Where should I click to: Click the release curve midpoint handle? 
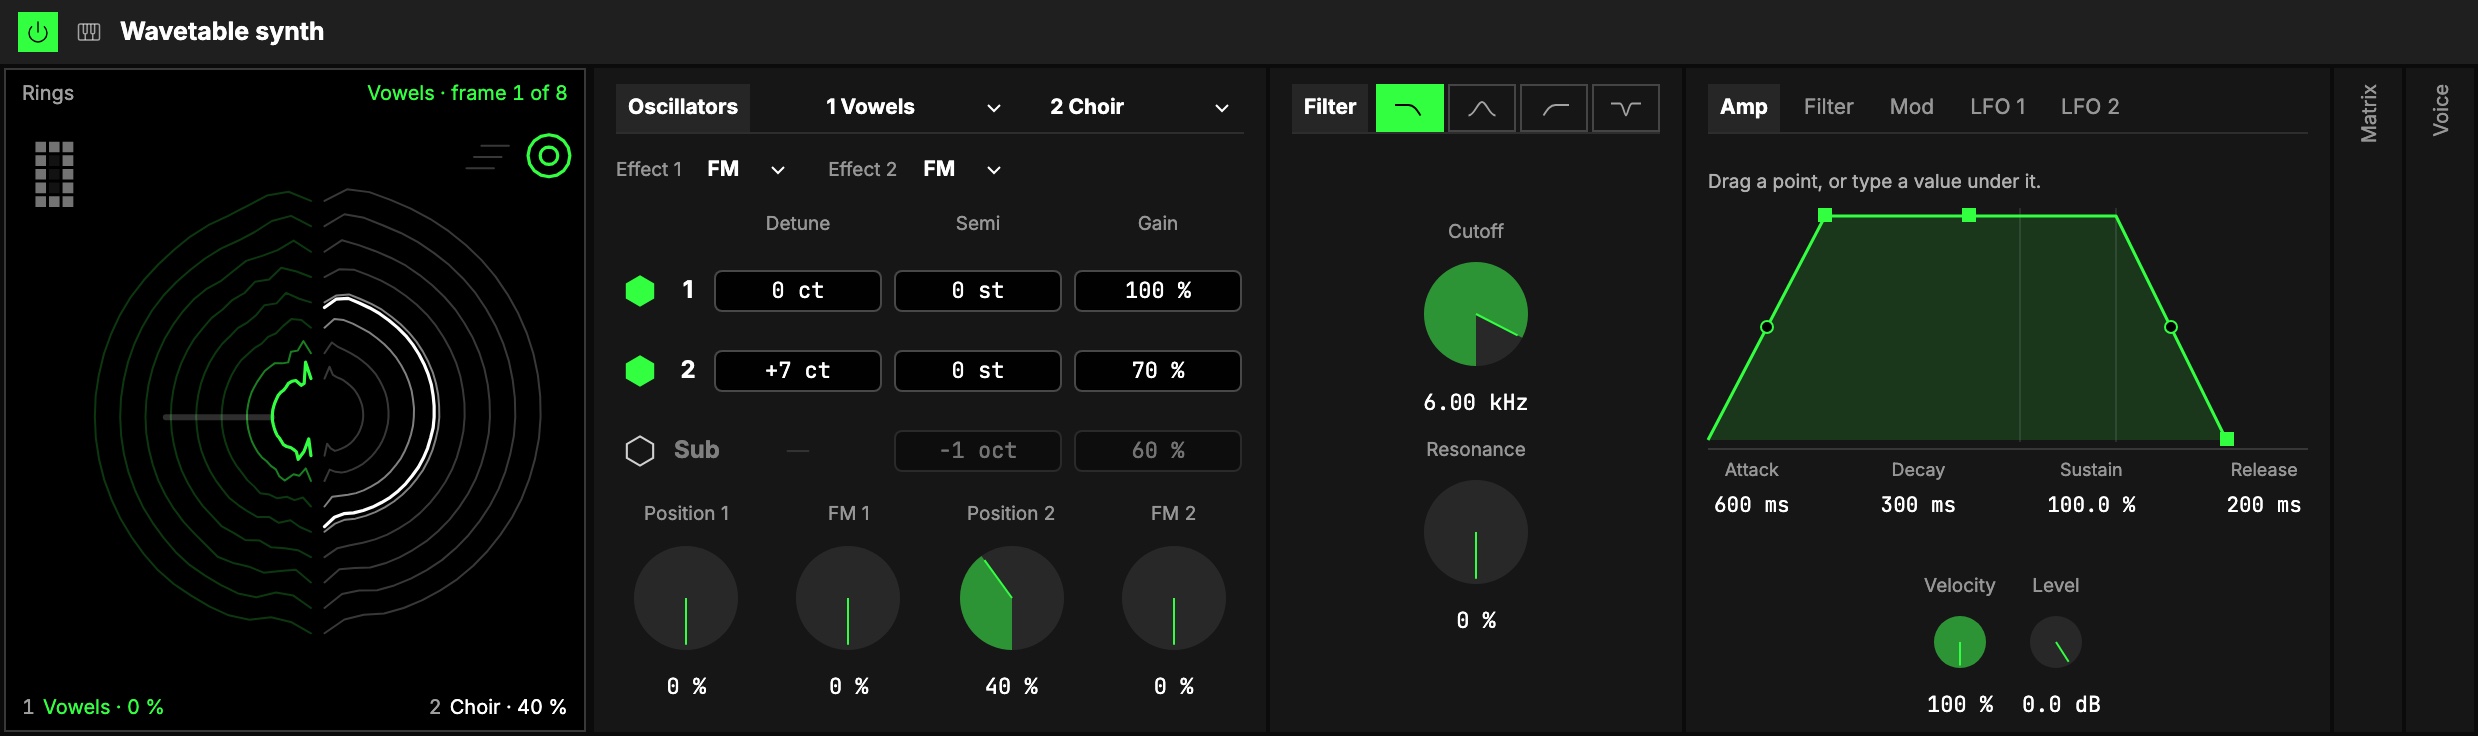(2171, 327)
